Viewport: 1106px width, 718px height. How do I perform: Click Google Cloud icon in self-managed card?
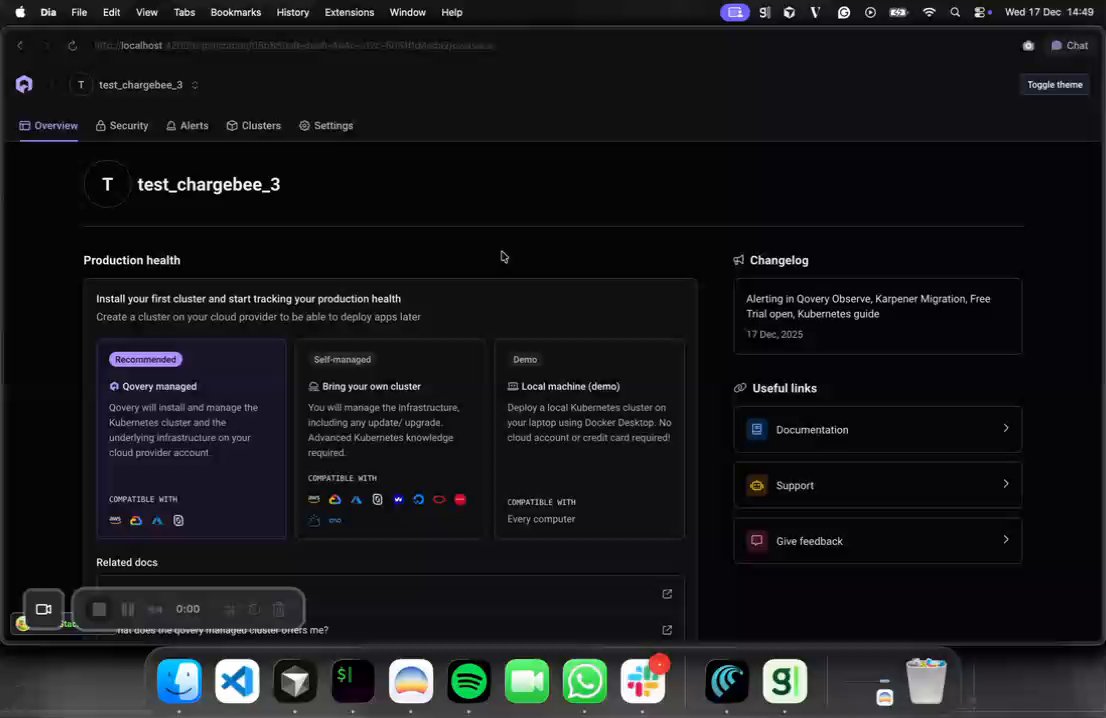[x=335, y=499]
